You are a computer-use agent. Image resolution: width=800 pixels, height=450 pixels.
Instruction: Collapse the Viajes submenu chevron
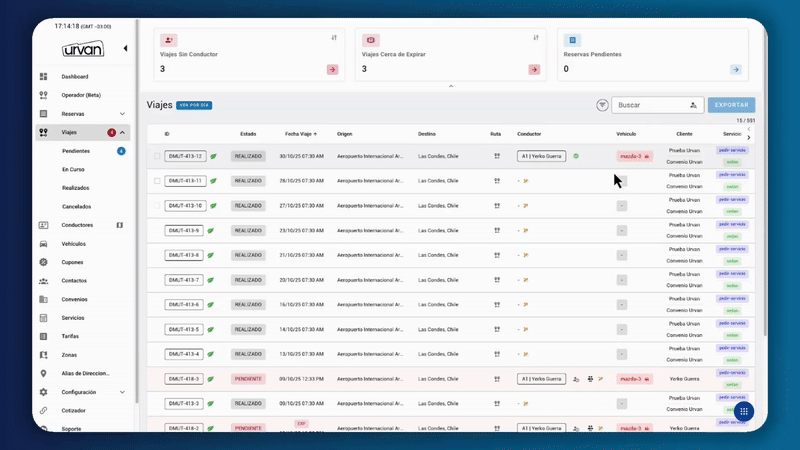coord(122,132)
